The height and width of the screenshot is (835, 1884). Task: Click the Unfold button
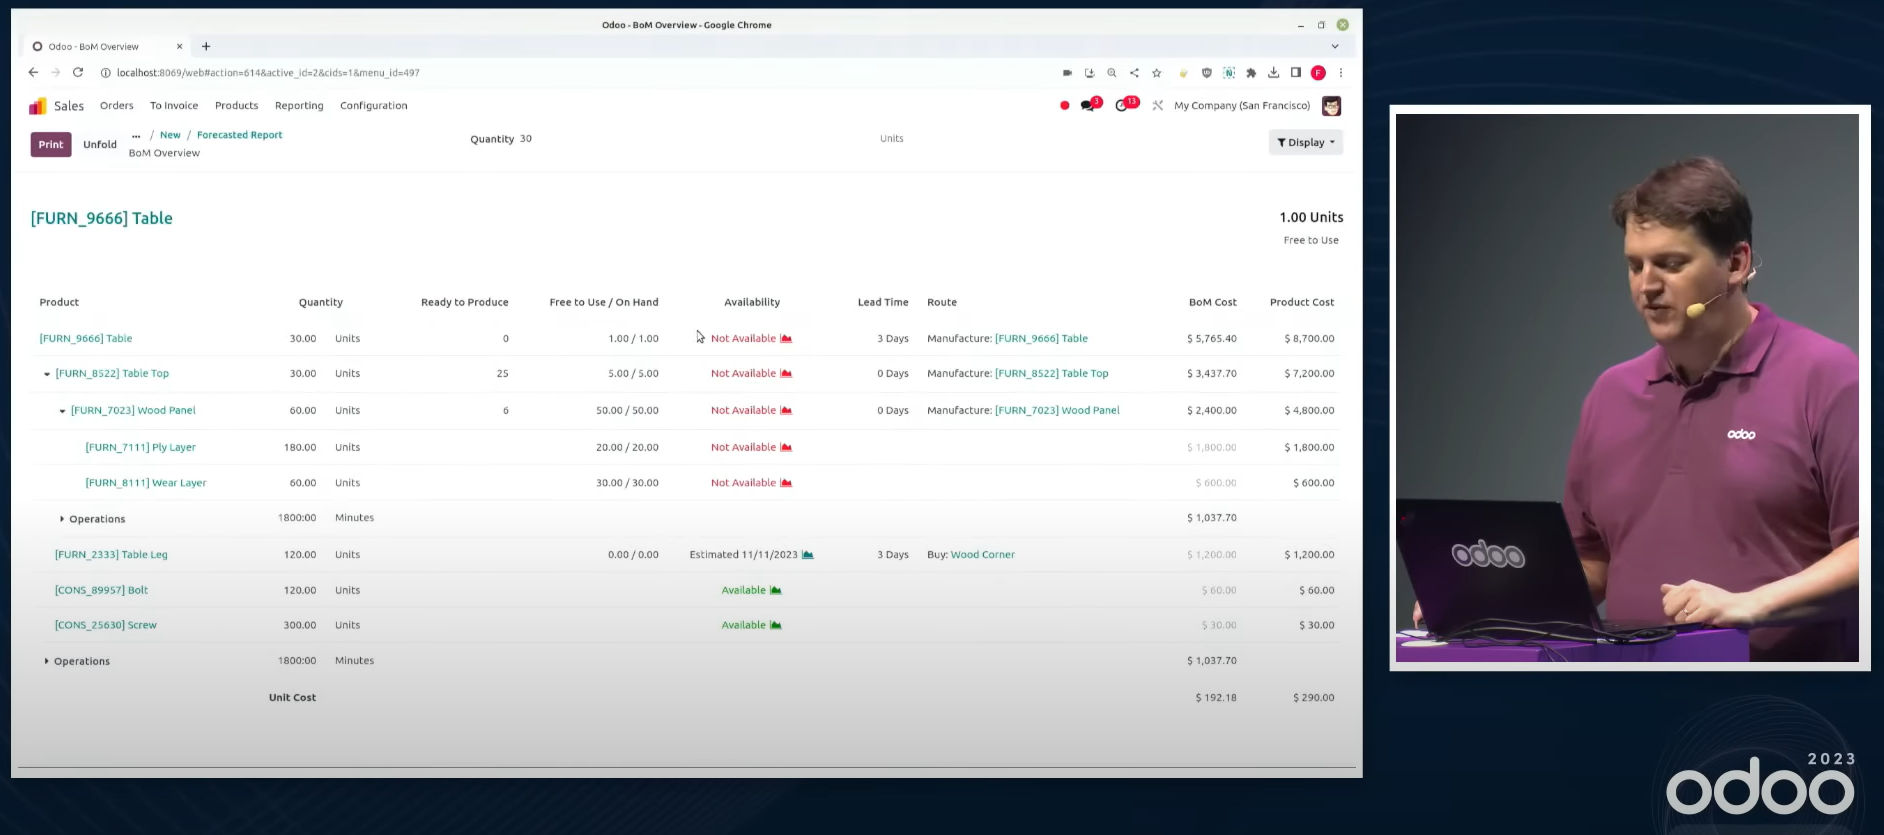tap(100, 145)
